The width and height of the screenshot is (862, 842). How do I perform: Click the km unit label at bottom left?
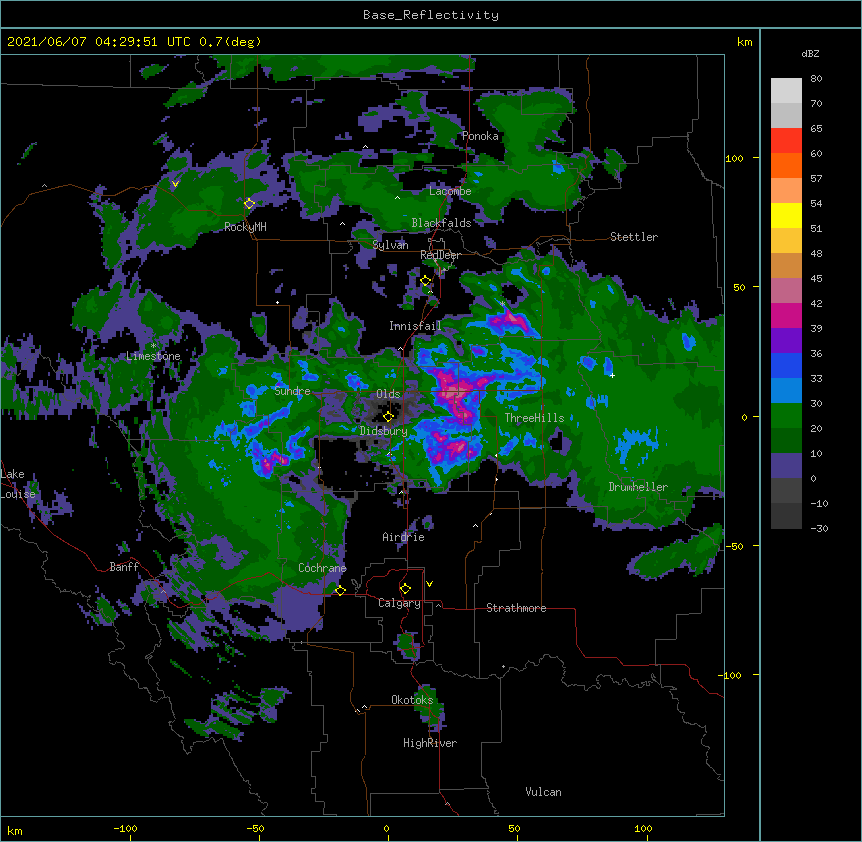pos(15,830)
